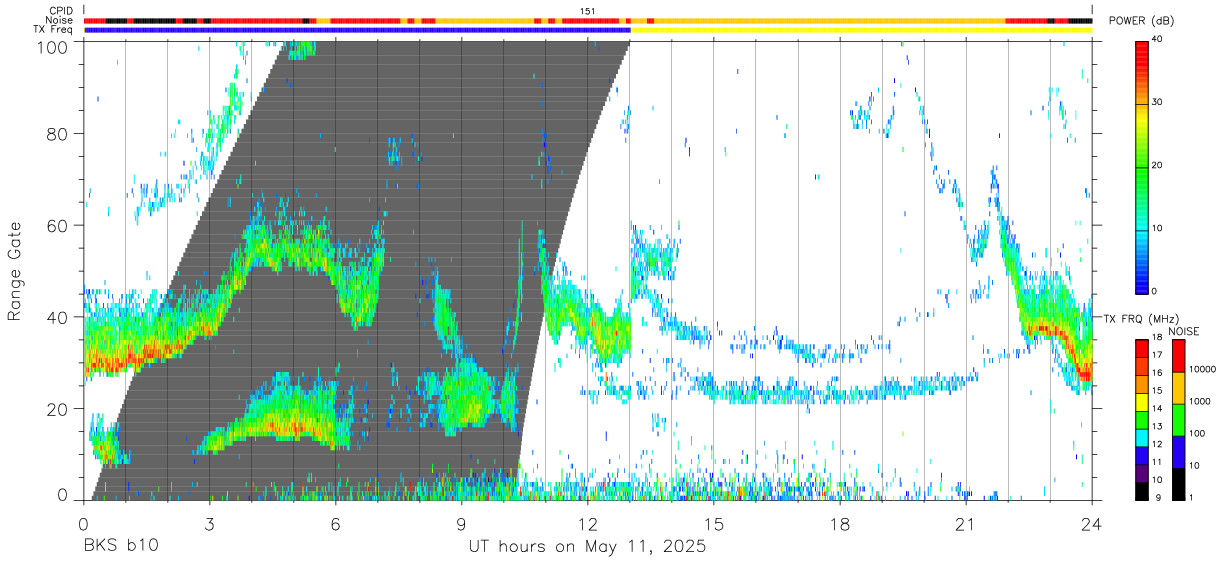Click the yellow segment of the TX Freq strip

(x=861, y=30)
